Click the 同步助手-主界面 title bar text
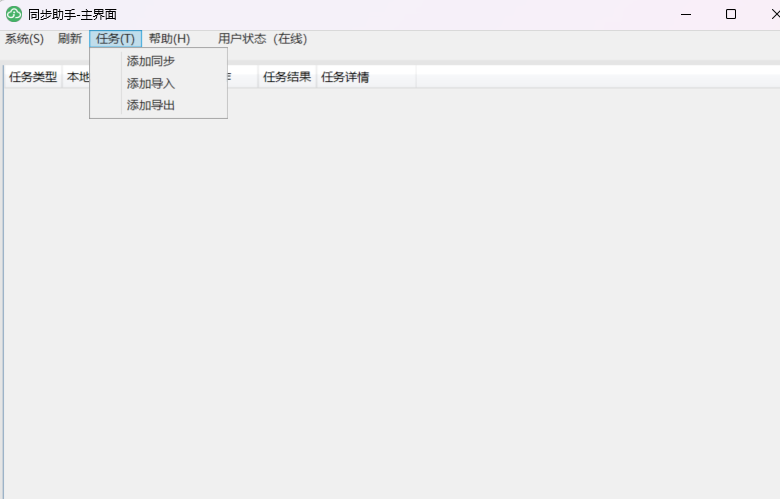The height and width of the screenshot is (499, 780). click(x=72, y=14)
